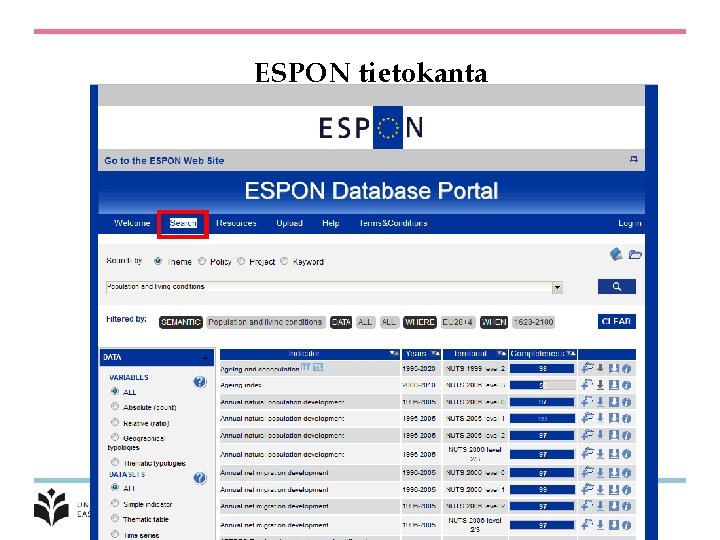Sort by the Completeness column arrows

(x=571, y=353)
